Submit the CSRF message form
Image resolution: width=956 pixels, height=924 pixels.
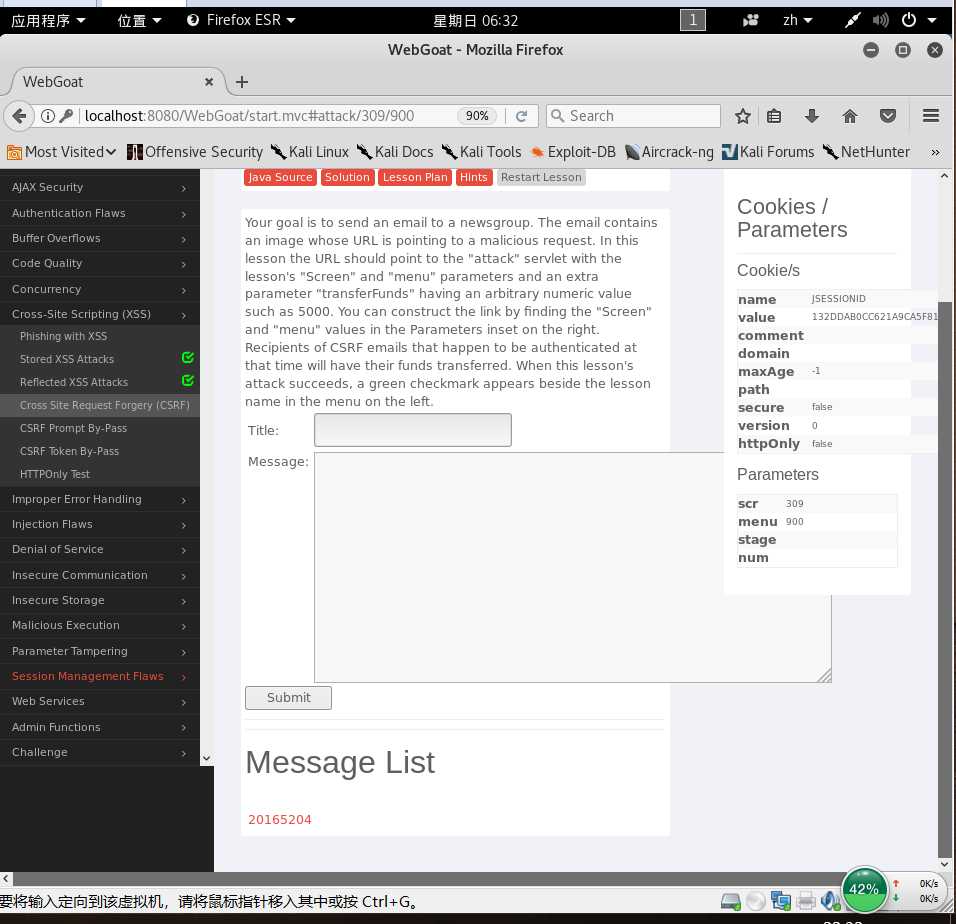pyautogui.click(x=288, y=698)
